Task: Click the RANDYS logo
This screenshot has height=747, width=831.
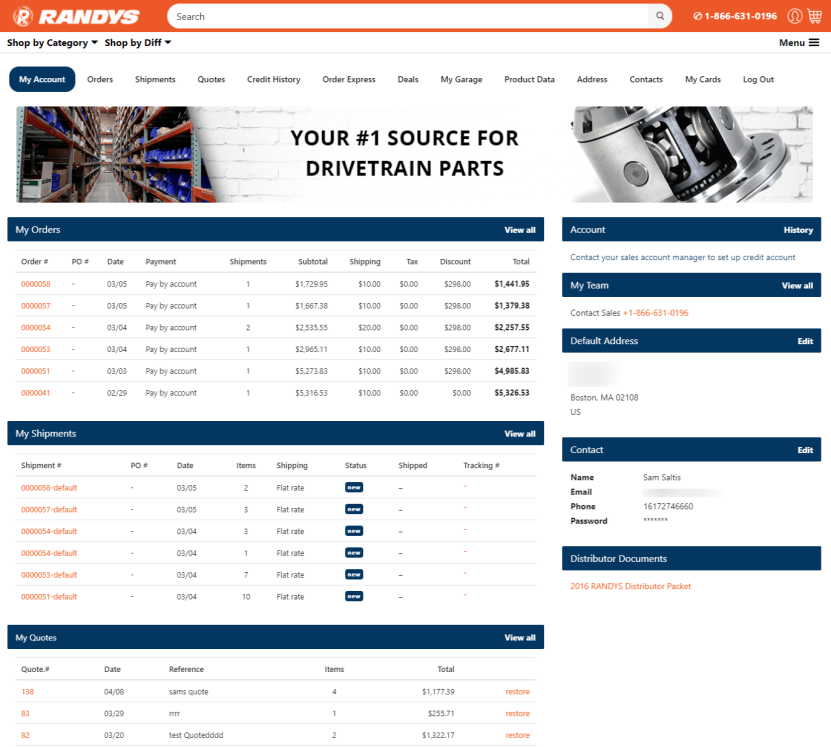Action: pos(76,16)
